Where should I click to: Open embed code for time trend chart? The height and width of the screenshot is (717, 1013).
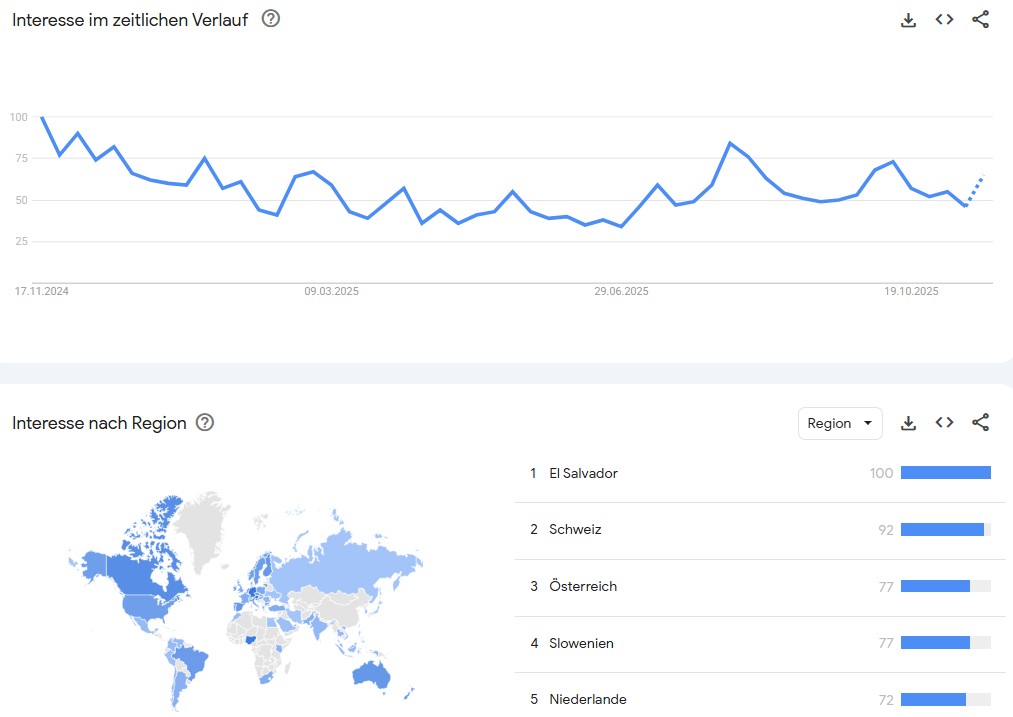pyautogui.click(x=944, y=20)
